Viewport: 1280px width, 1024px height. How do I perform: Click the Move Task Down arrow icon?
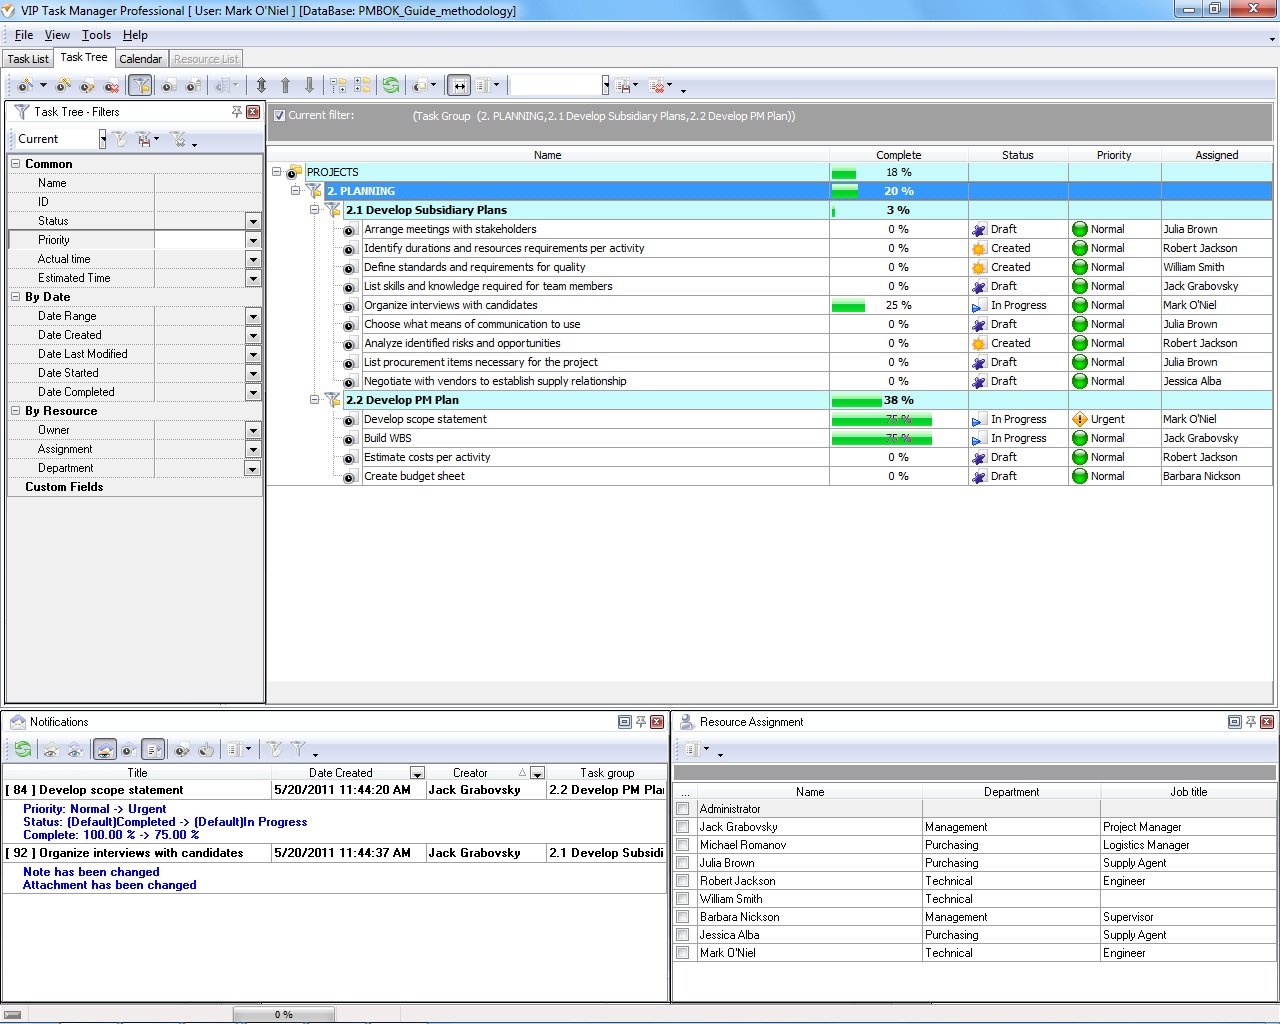pyautogui.click(x=309, y=86)
